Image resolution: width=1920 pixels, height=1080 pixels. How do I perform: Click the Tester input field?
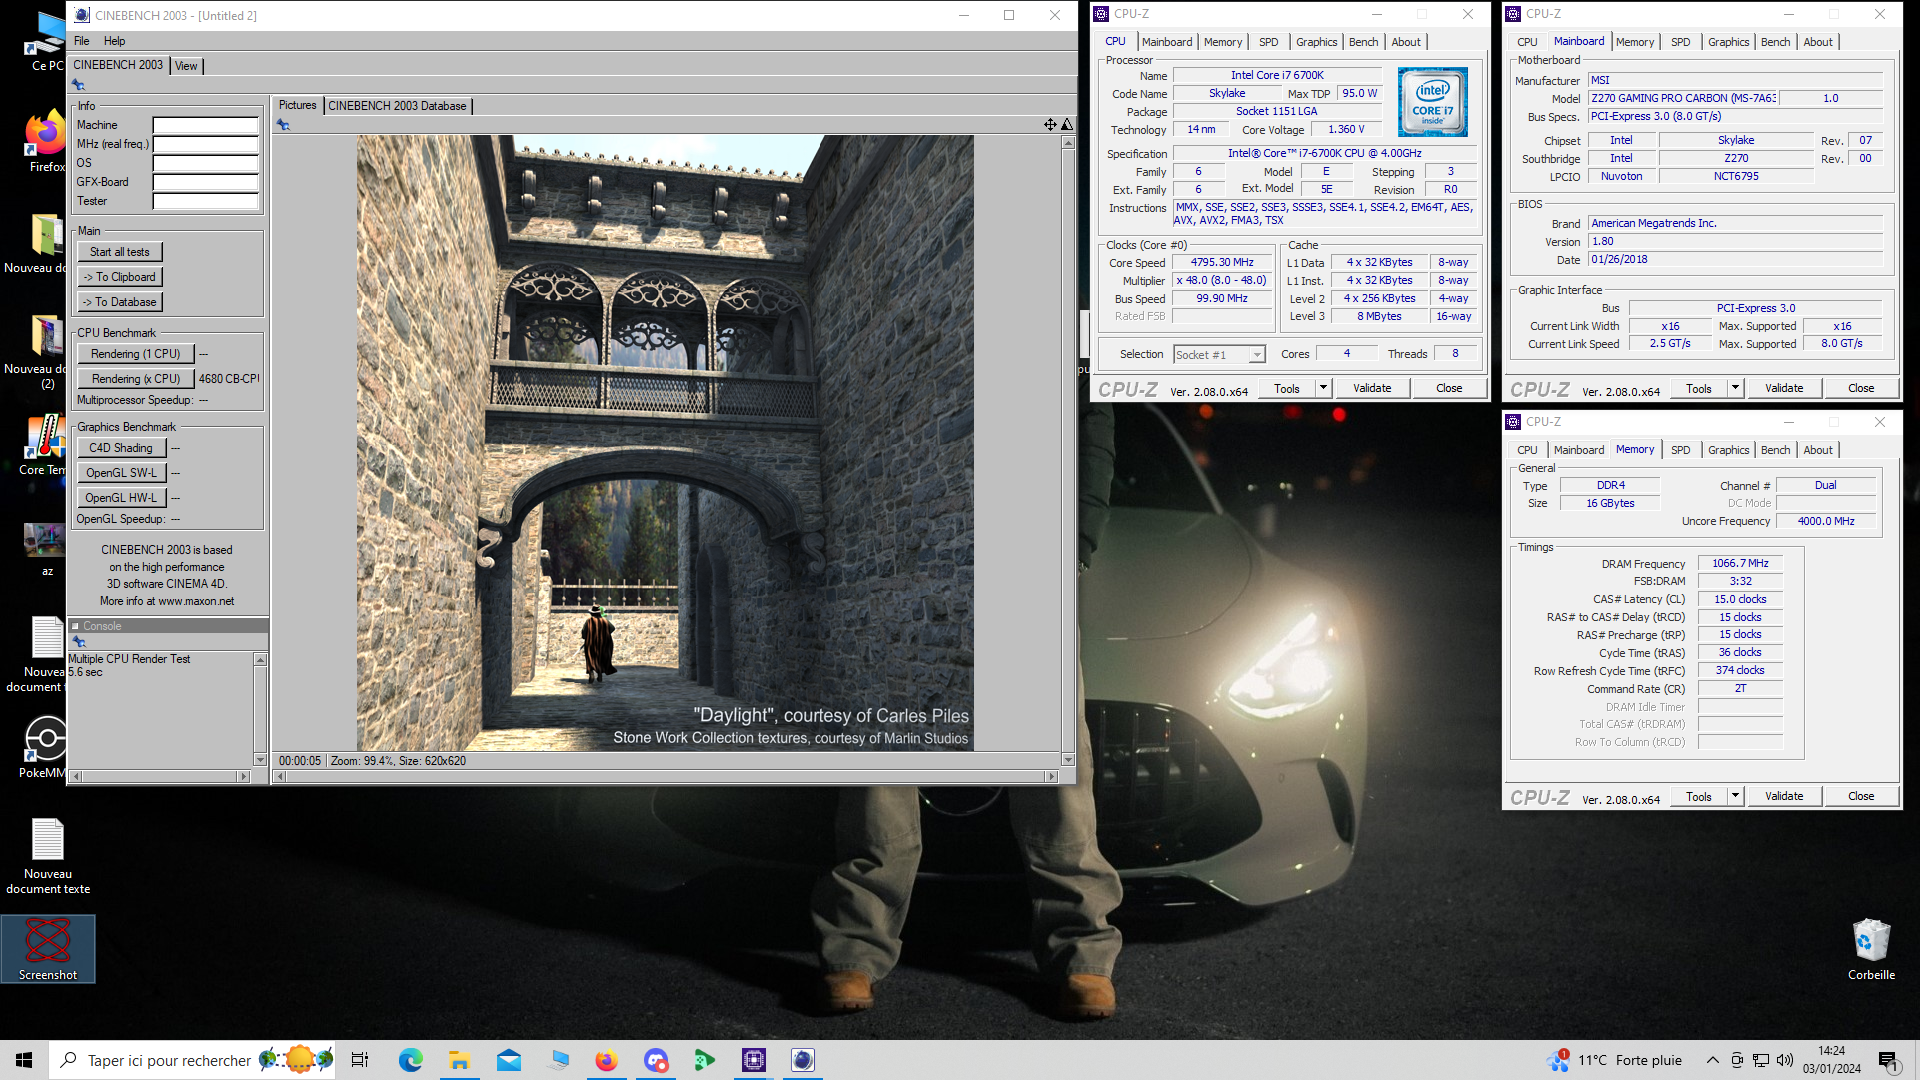(205, 201)
